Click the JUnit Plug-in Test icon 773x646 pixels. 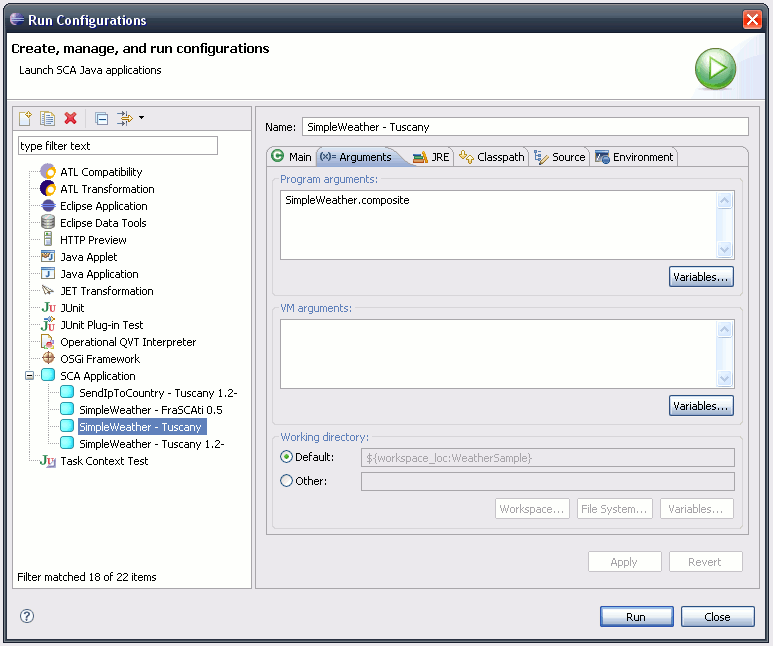[x=48, y=324]
